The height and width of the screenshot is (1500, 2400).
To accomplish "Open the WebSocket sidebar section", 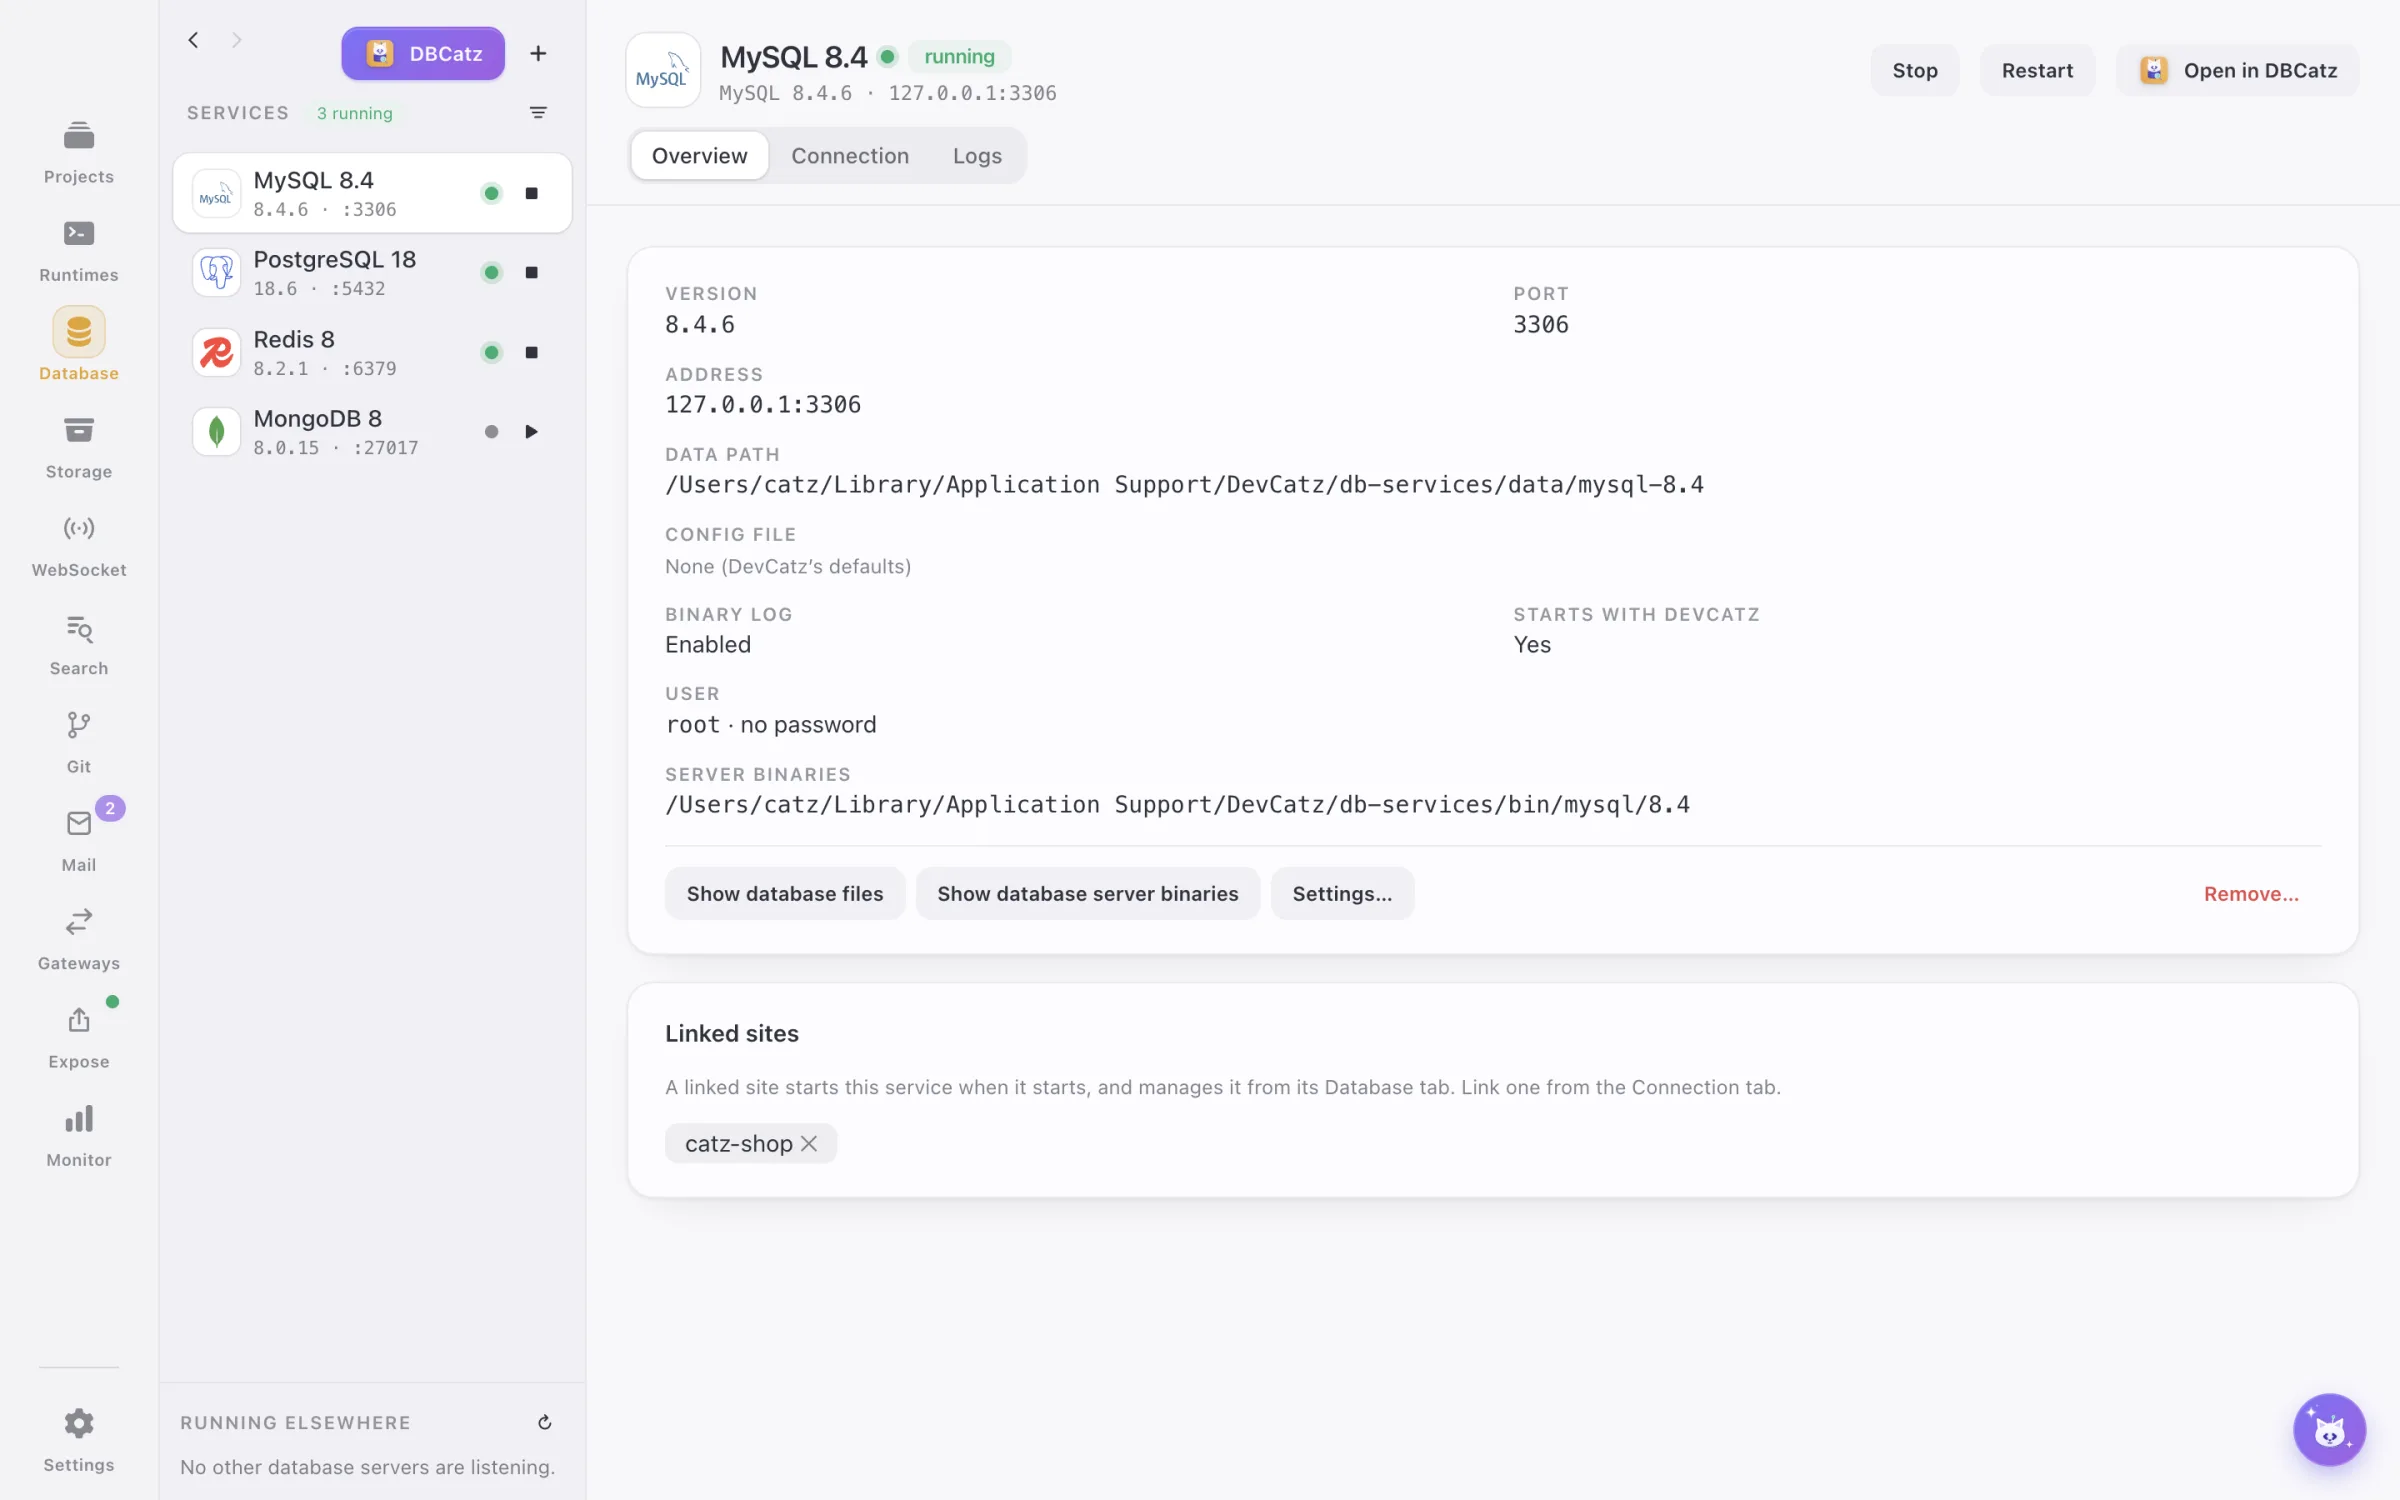I will (79, 545).
